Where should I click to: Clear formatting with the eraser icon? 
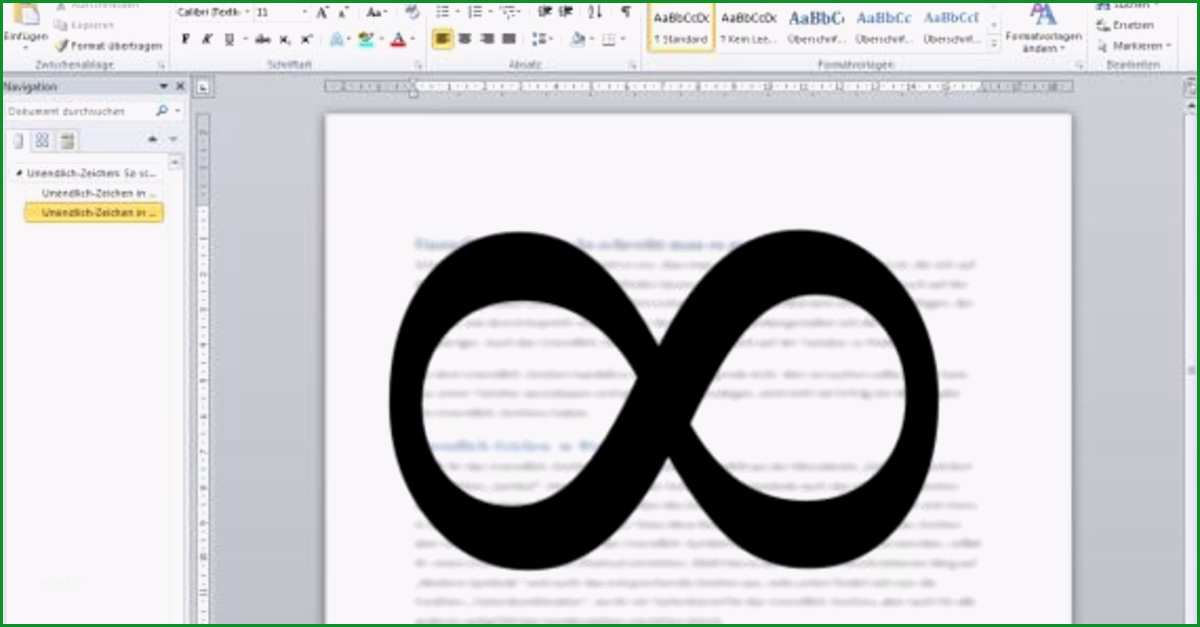pyautogui.click(x=412, y=13)
